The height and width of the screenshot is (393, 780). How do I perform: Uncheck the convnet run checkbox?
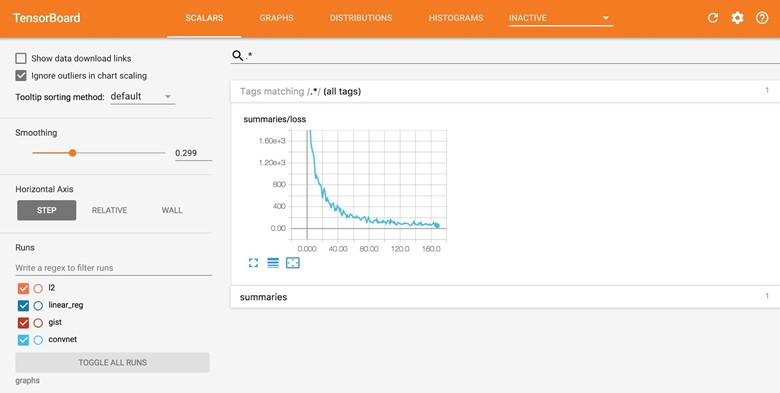[x=23, y=340]
